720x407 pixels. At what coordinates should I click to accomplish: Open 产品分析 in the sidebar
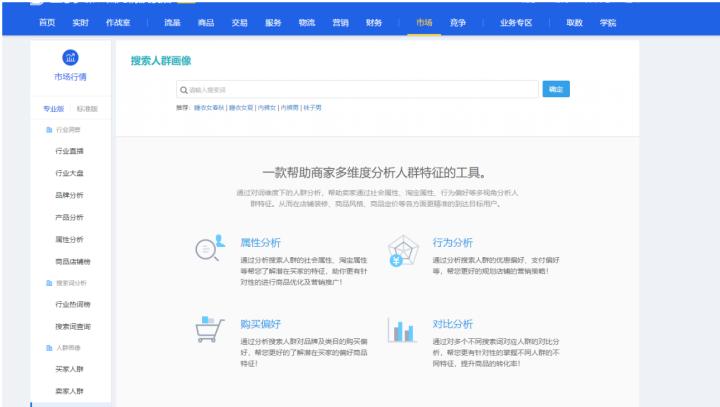point(69,217)
